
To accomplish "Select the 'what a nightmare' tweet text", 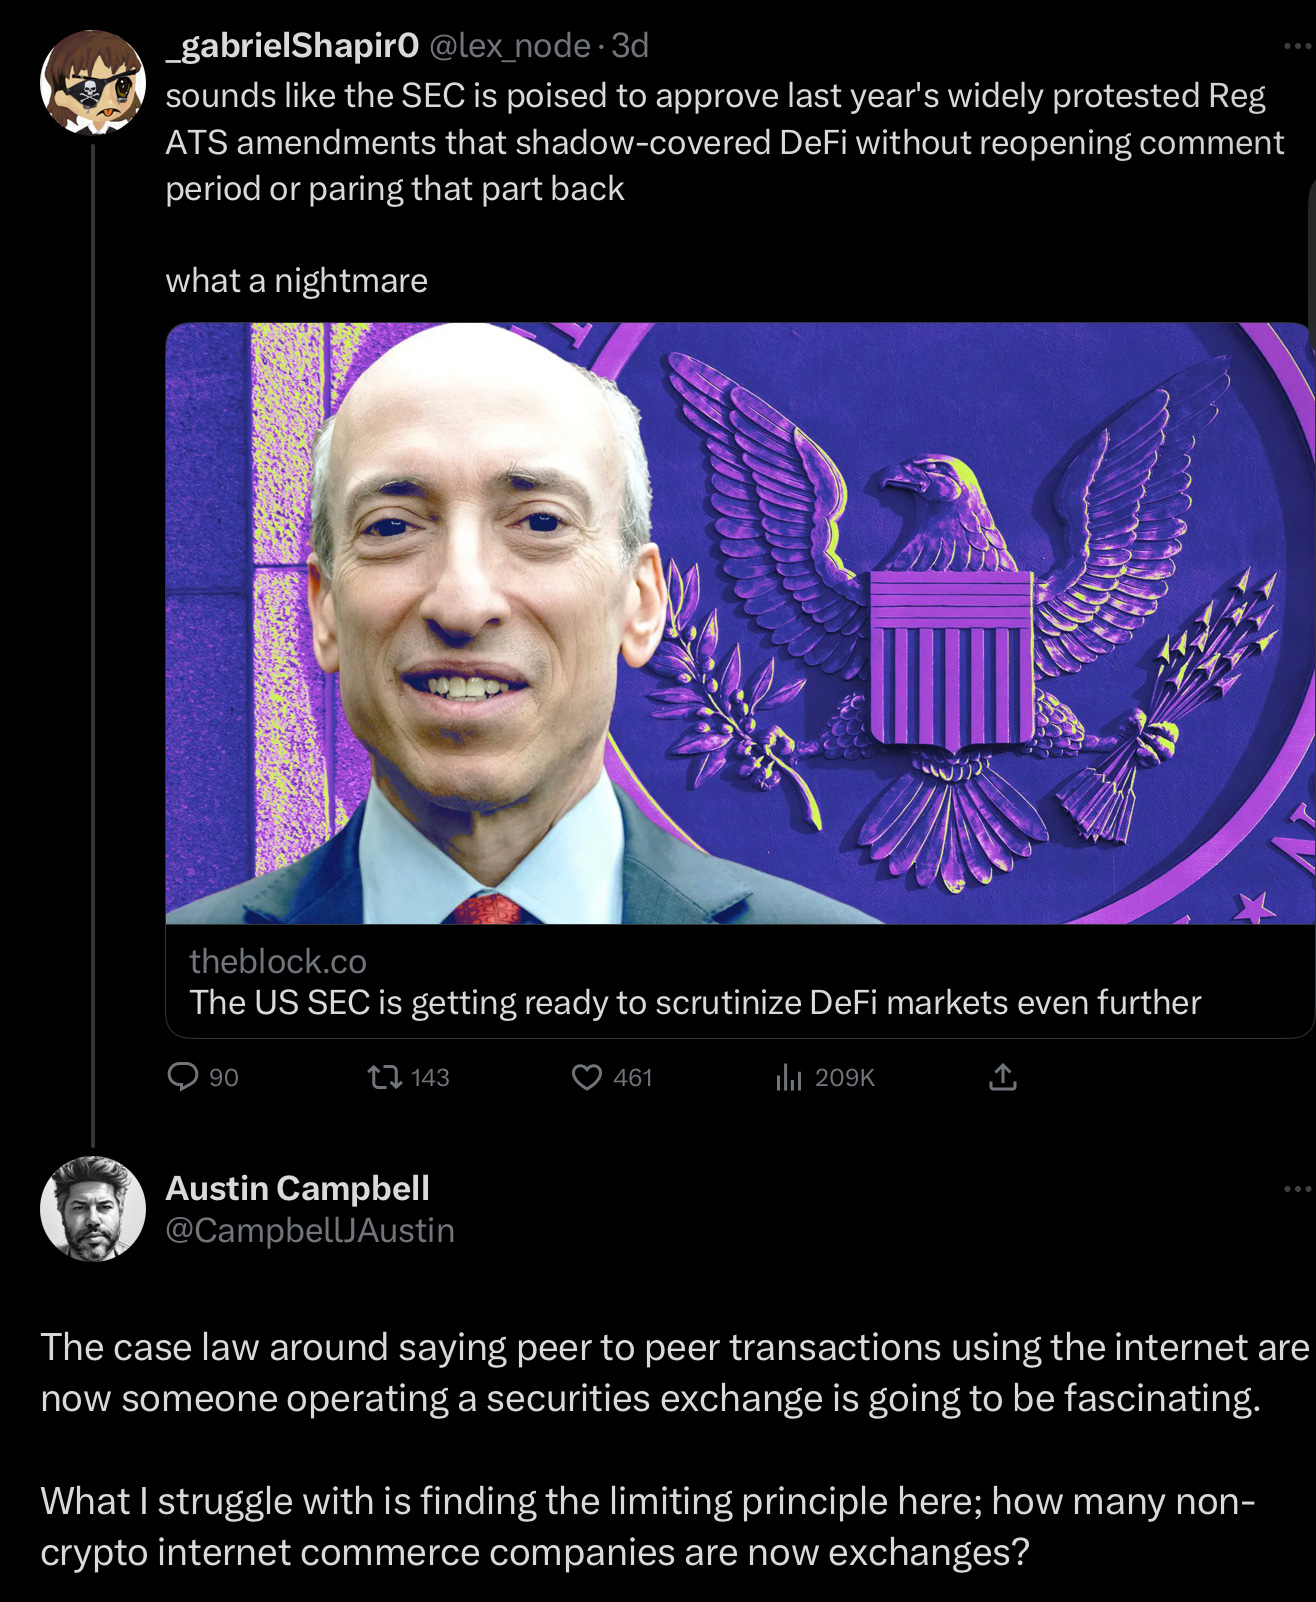I will click(297, 281).
